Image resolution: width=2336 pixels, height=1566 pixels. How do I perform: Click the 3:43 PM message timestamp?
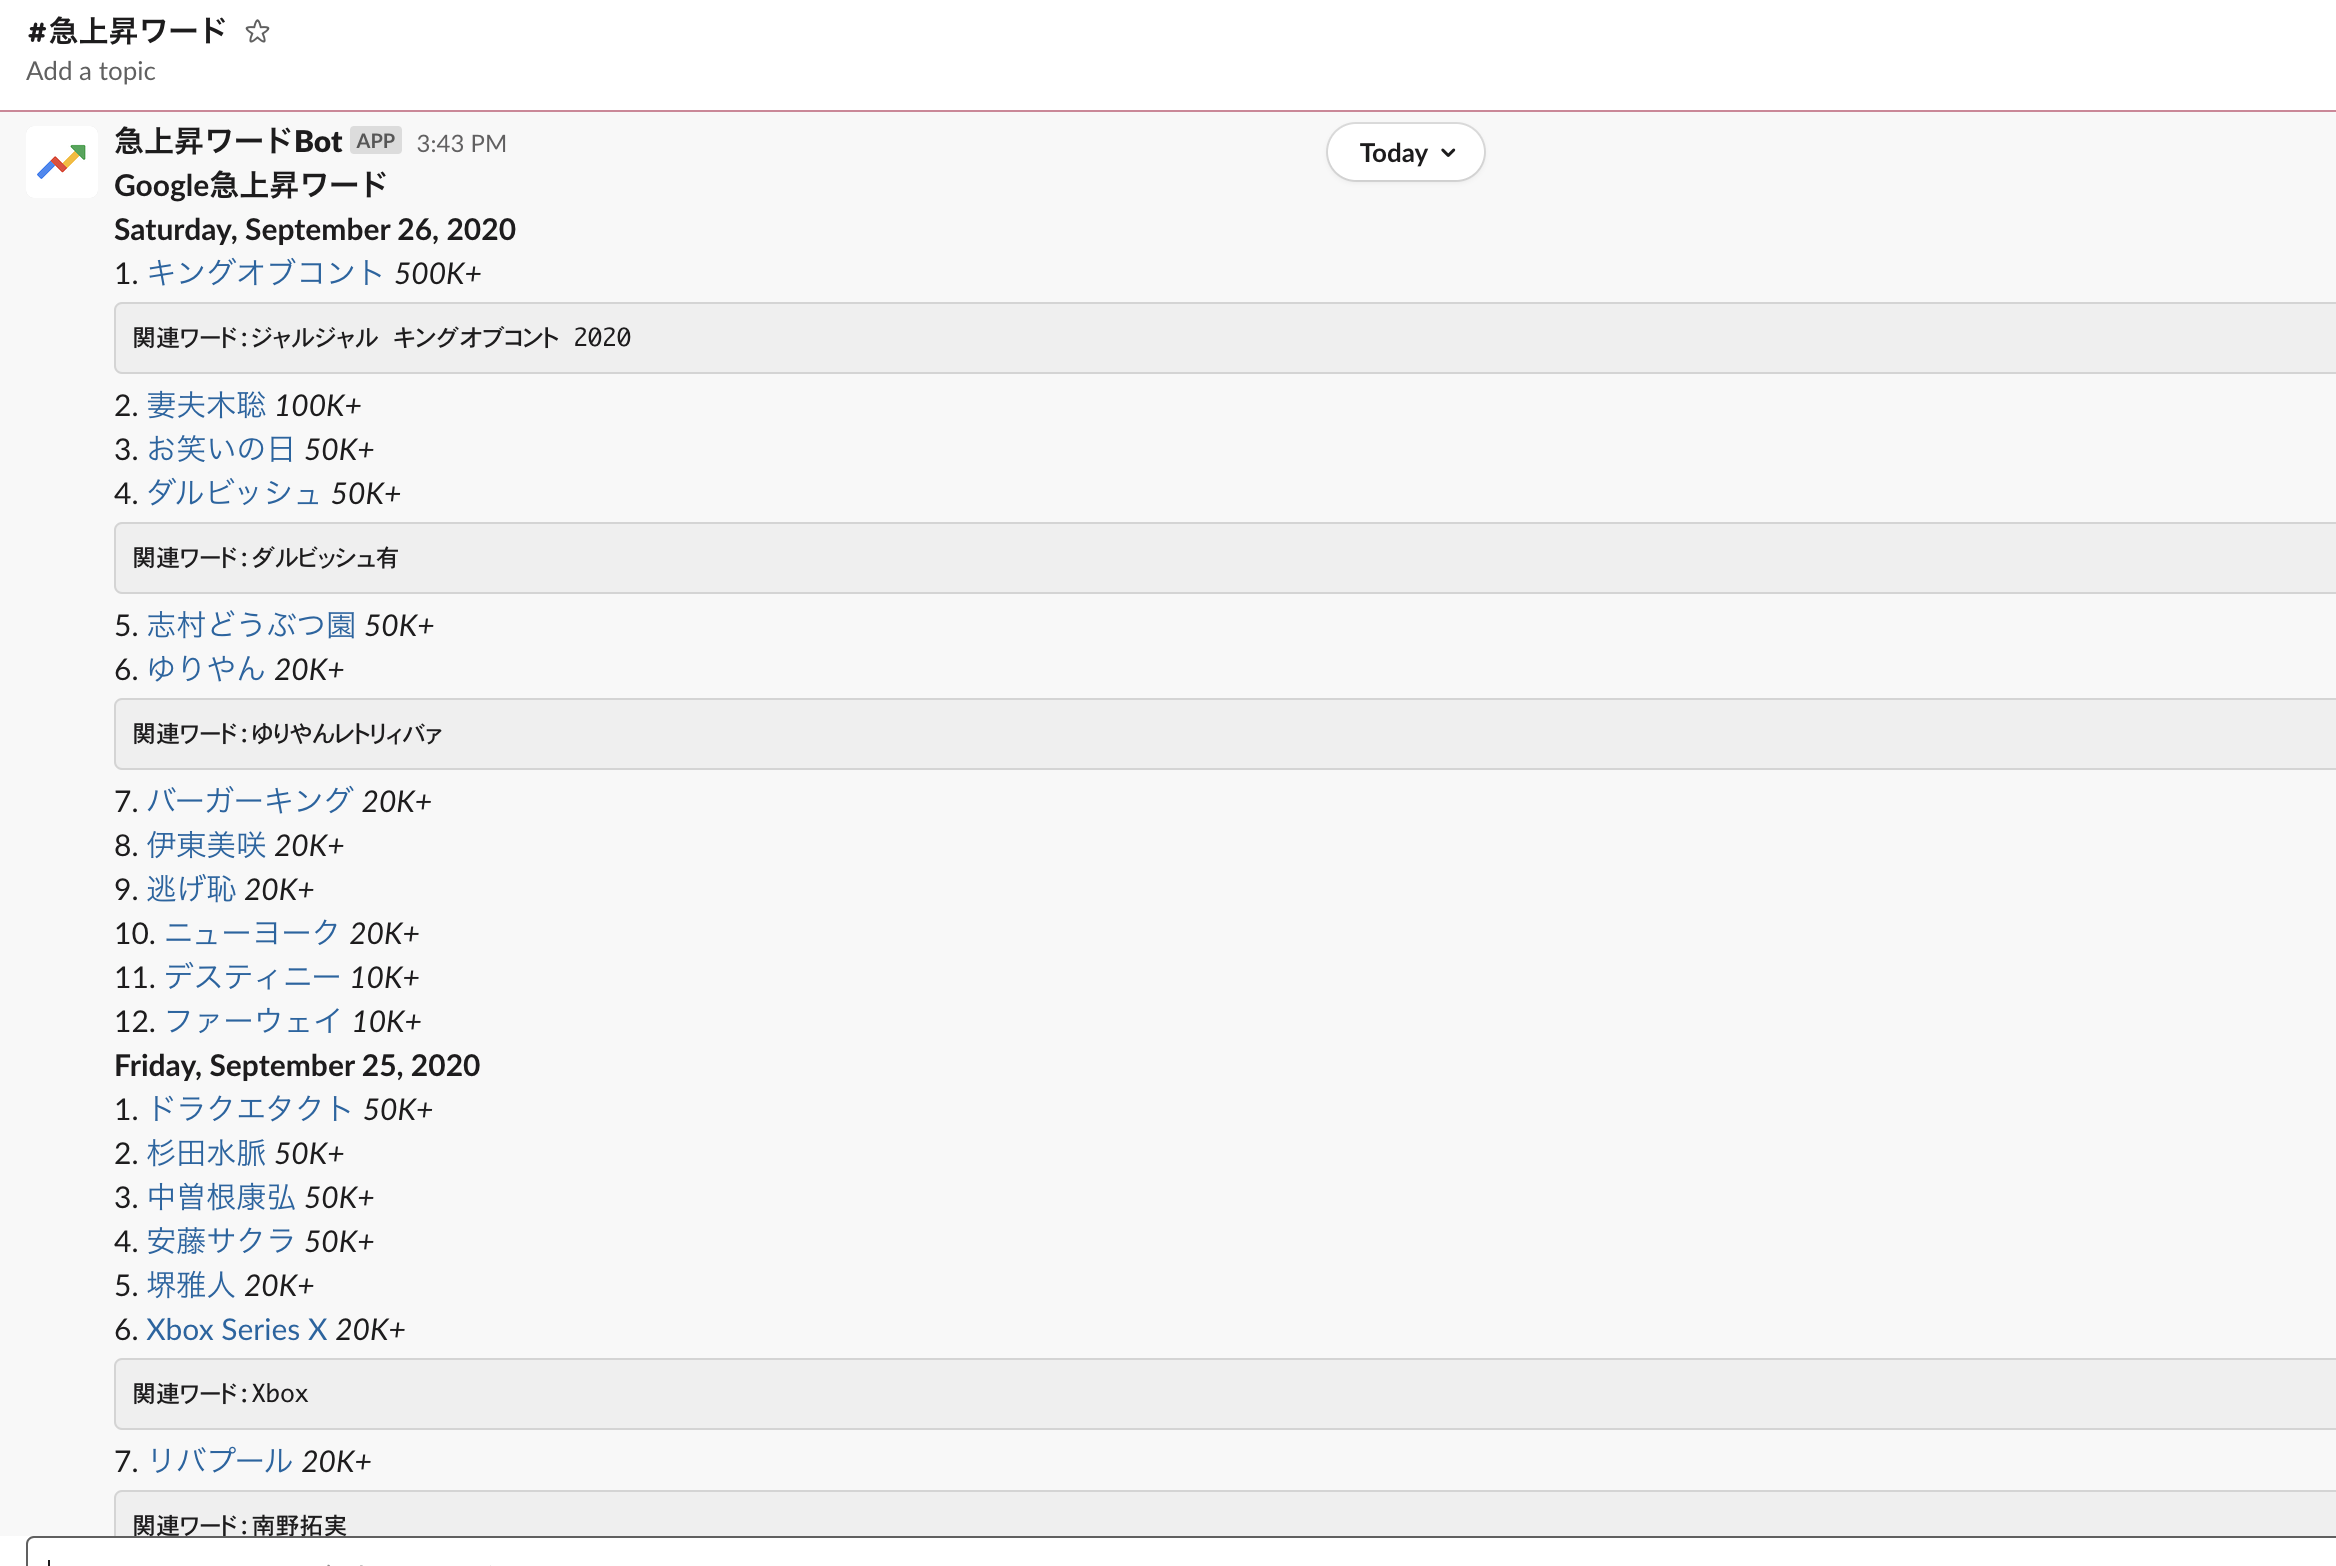coord(461,144)
